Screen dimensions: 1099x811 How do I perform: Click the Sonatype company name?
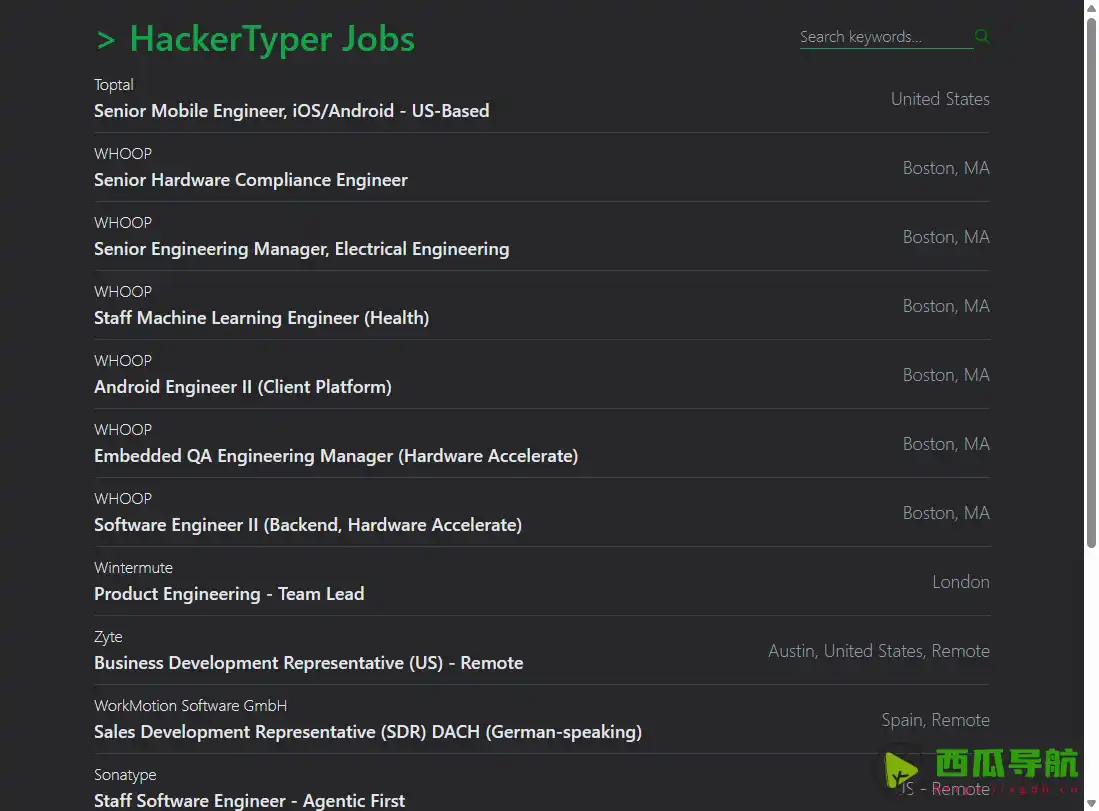click(x=125, y=775)
